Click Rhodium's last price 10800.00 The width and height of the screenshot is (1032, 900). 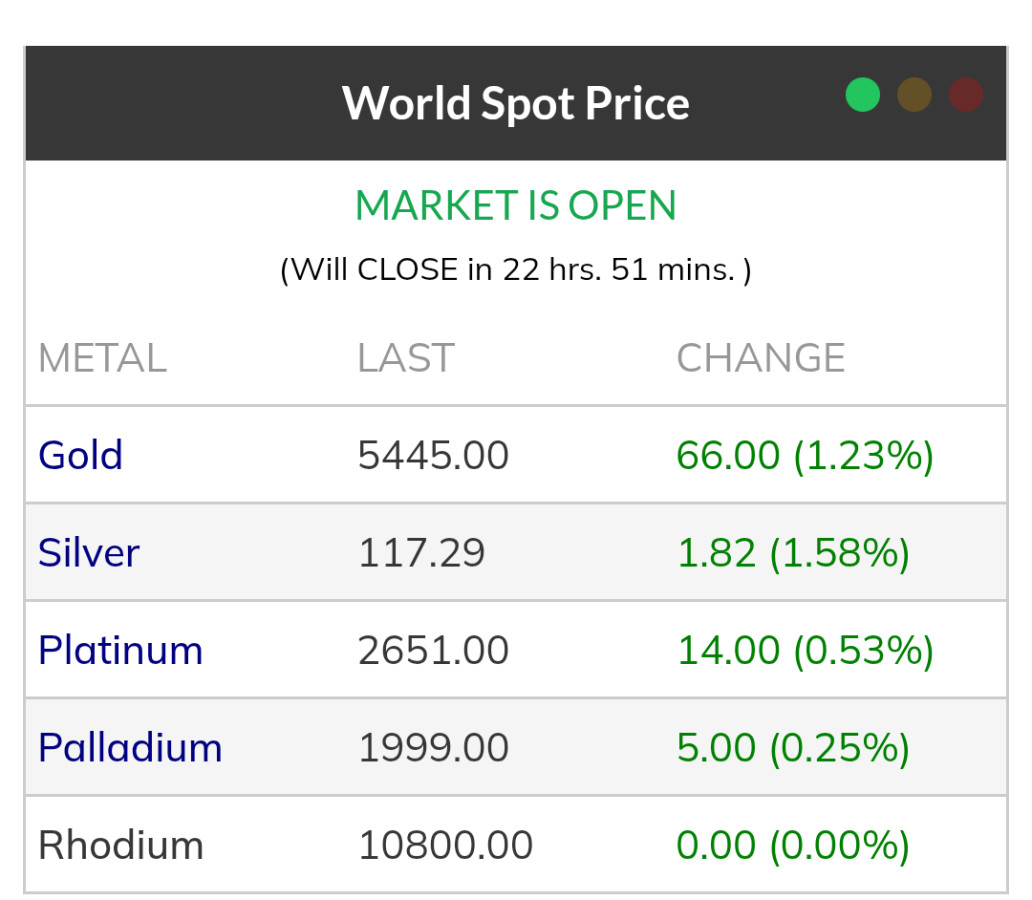tap(445, 845)
